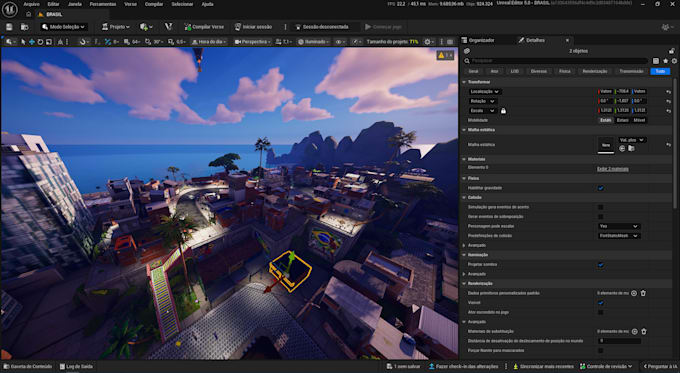
Task: Open Personagem pode escalar dropdown
Action: tap(618, 226)
